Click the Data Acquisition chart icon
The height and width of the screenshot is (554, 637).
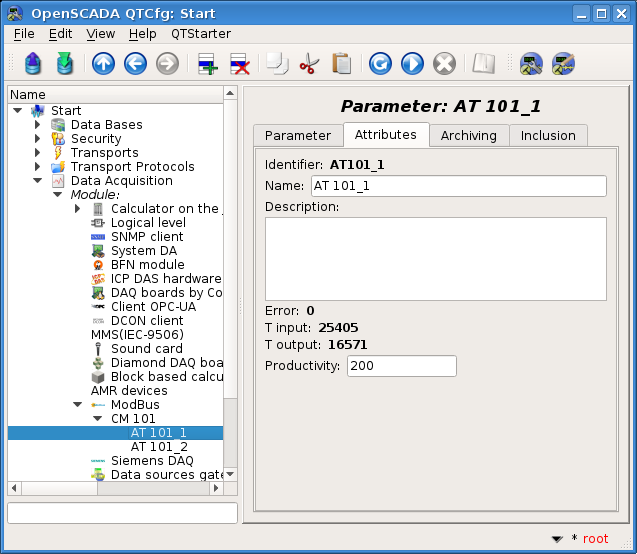(x=58, y=181)
